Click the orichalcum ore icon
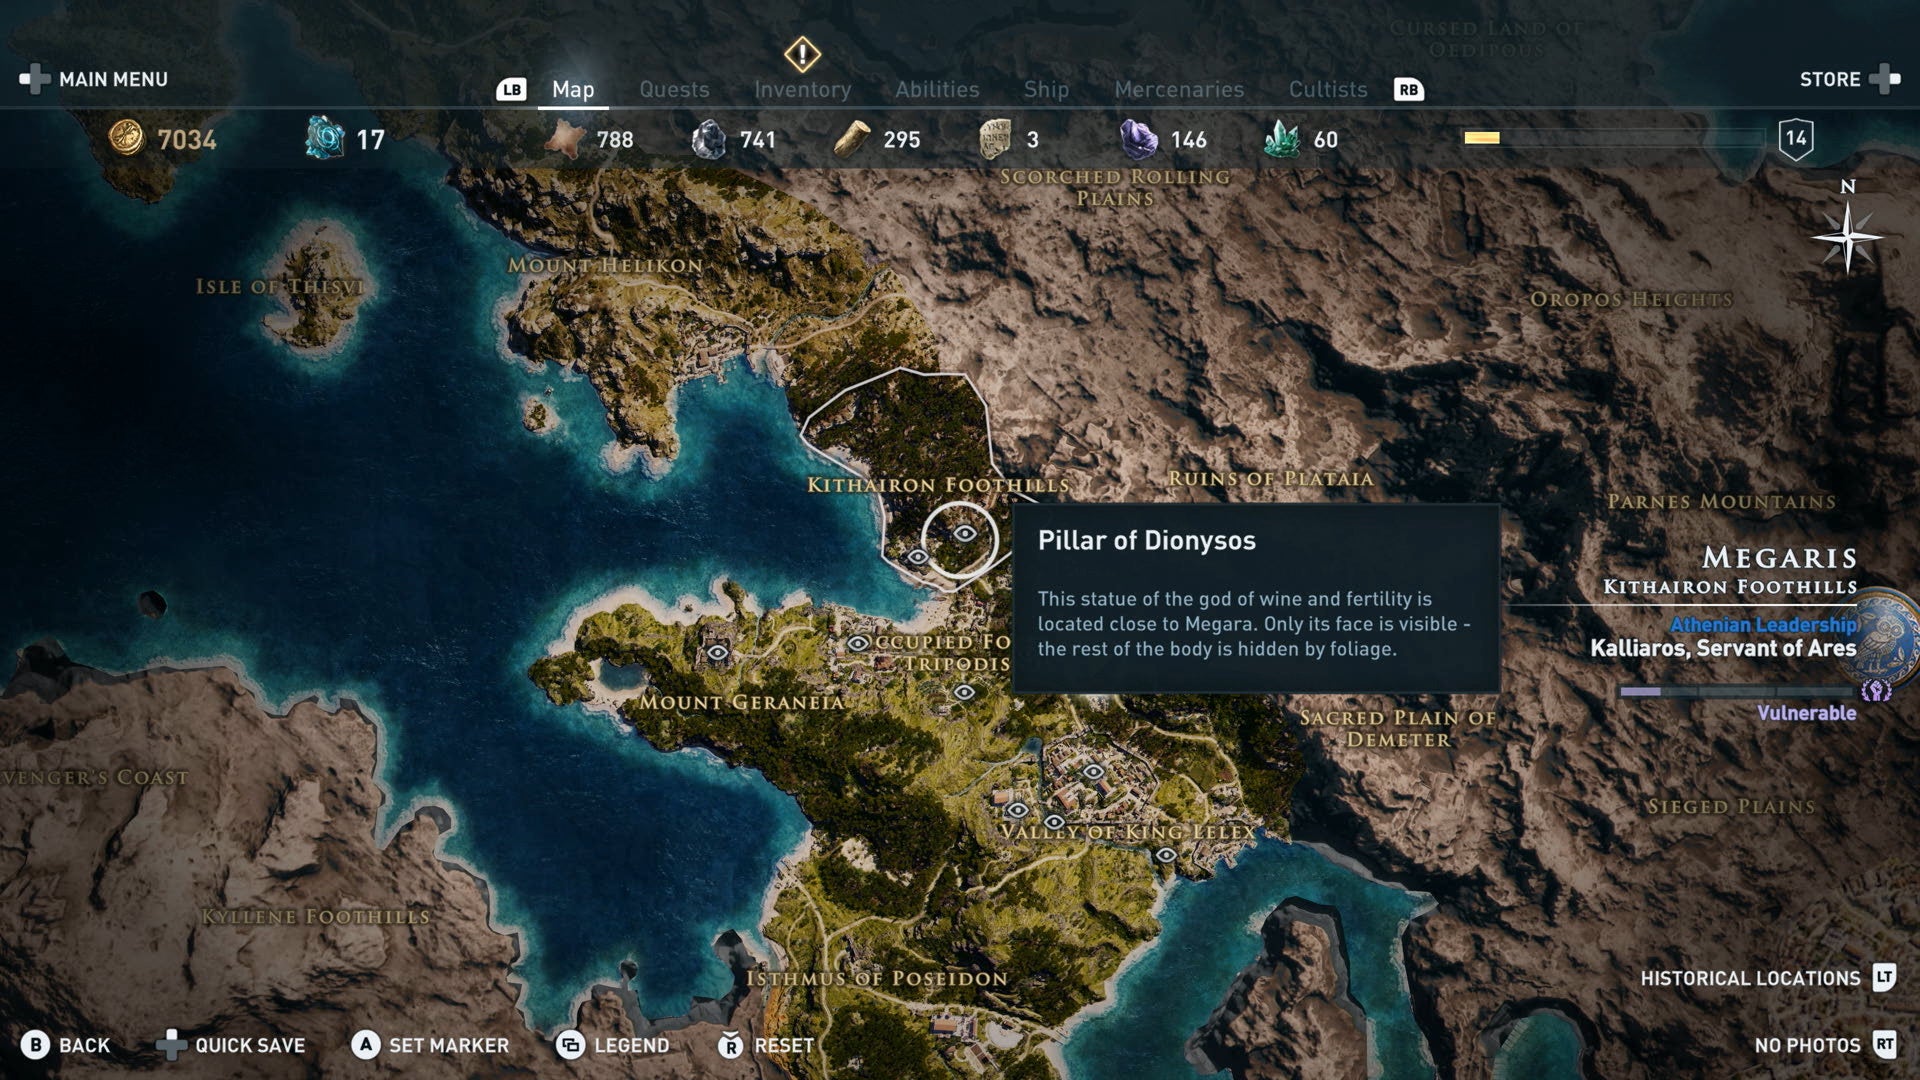 (325, 138)
